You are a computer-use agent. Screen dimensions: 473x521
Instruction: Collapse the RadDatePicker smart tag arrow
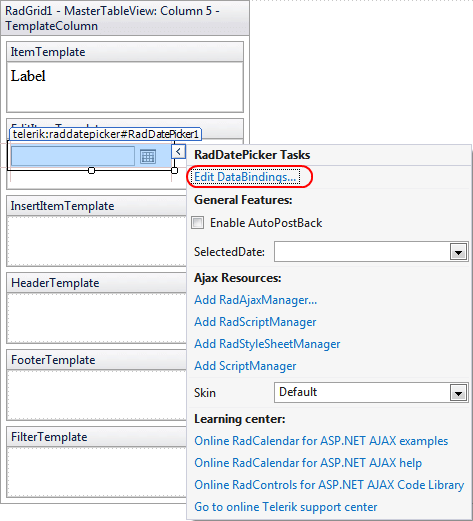coord(178,152)
